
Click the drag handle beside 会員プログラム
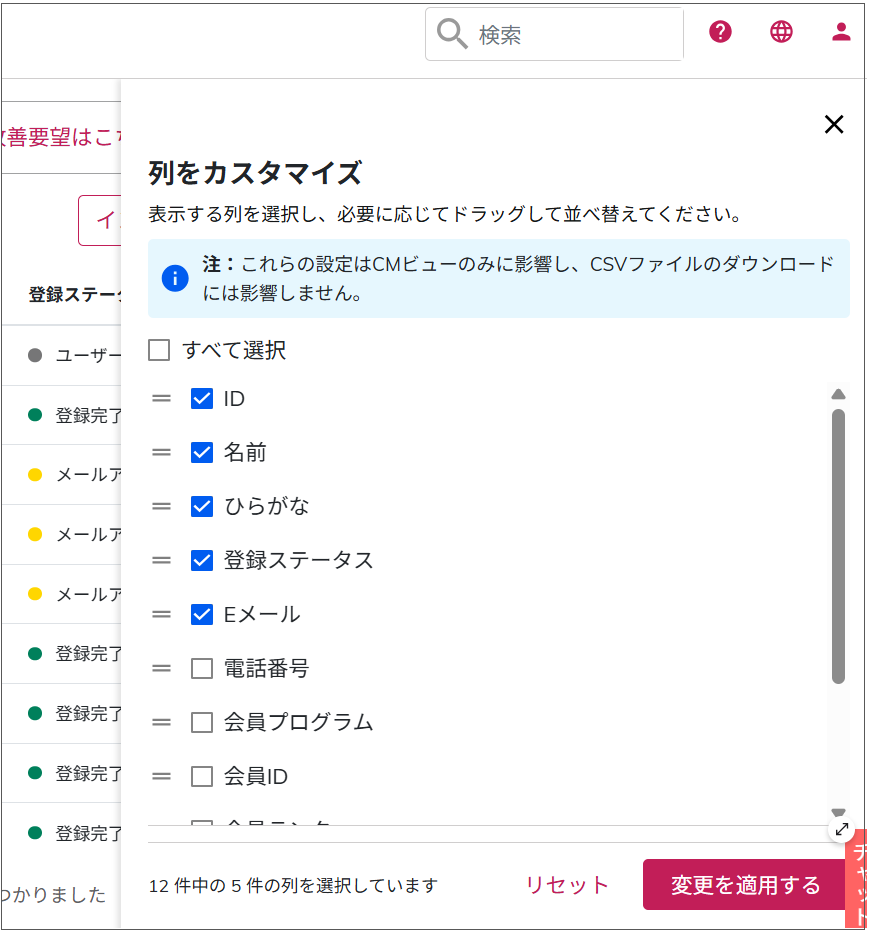tap(162, 722)
